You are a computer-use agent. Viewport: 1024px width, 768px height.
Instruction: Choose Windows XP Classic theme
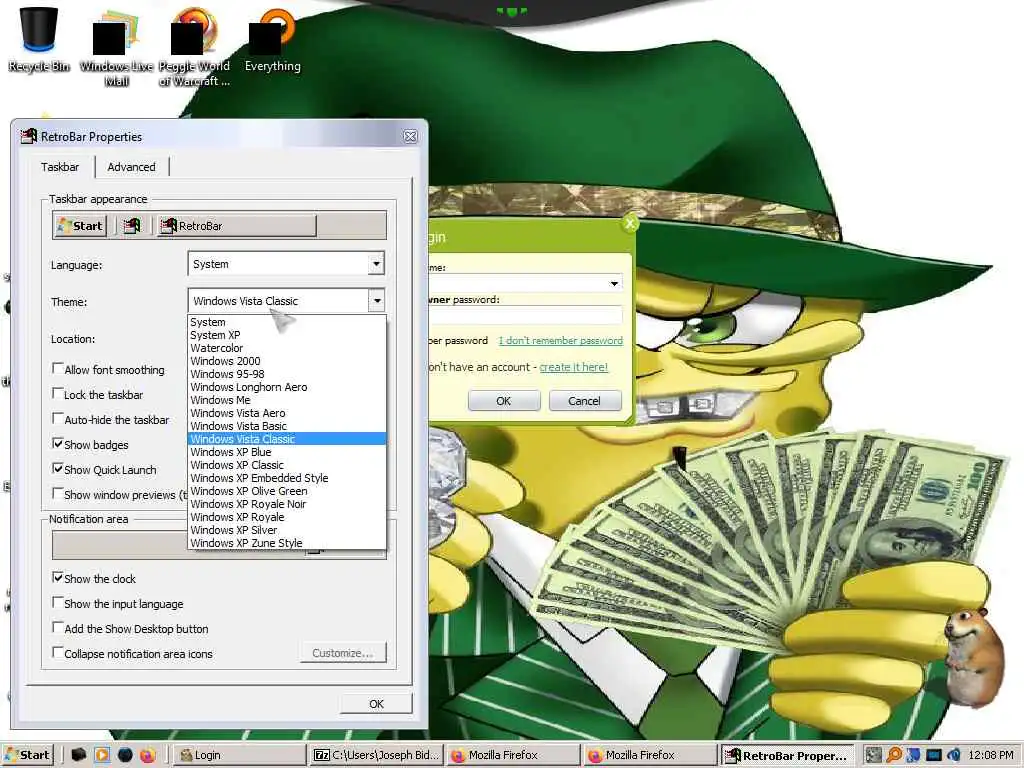287,465
